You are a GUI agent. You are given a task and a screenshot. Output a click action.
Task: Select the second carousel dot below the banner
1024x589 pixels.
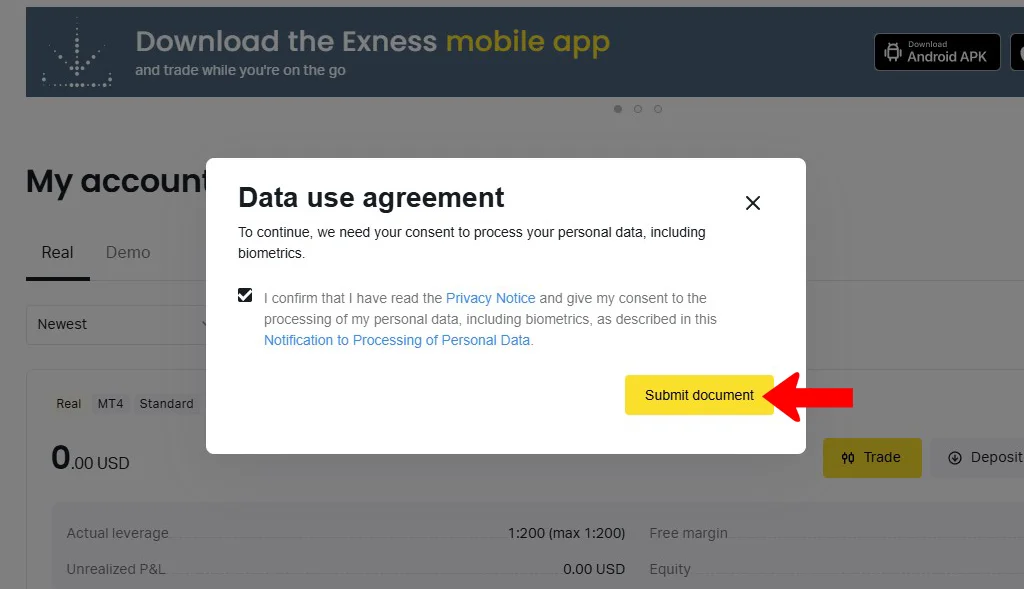point(637,109)
